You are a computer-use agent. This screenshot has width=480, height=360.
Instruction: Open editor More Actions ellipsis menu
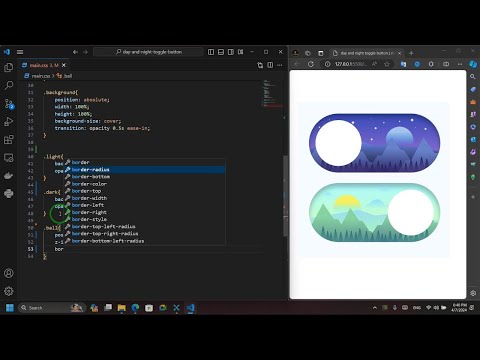(x=280, y=65)
